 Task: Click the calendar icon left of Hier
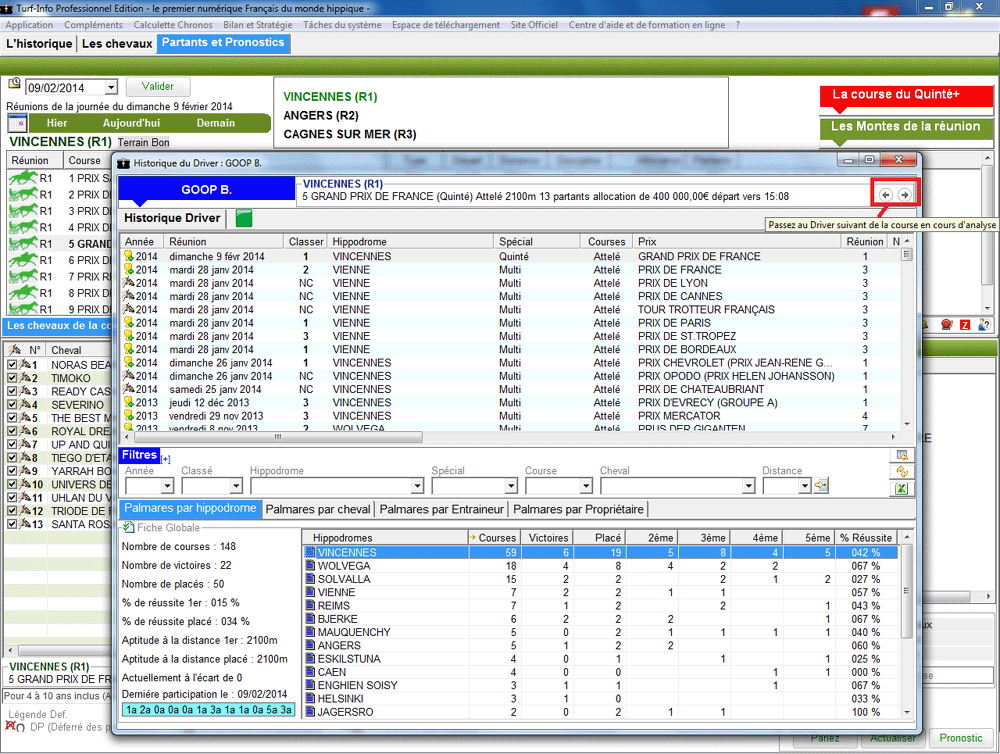17,123
